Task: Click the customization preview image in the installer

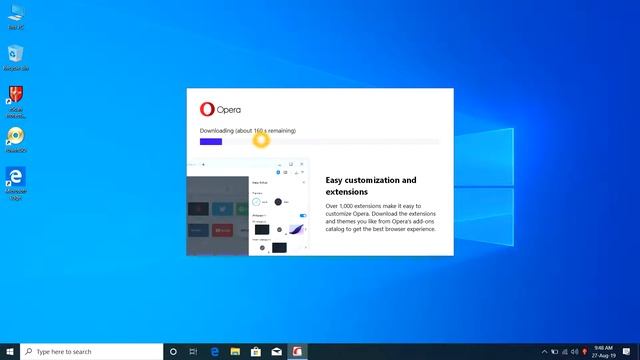Action: 248,207
